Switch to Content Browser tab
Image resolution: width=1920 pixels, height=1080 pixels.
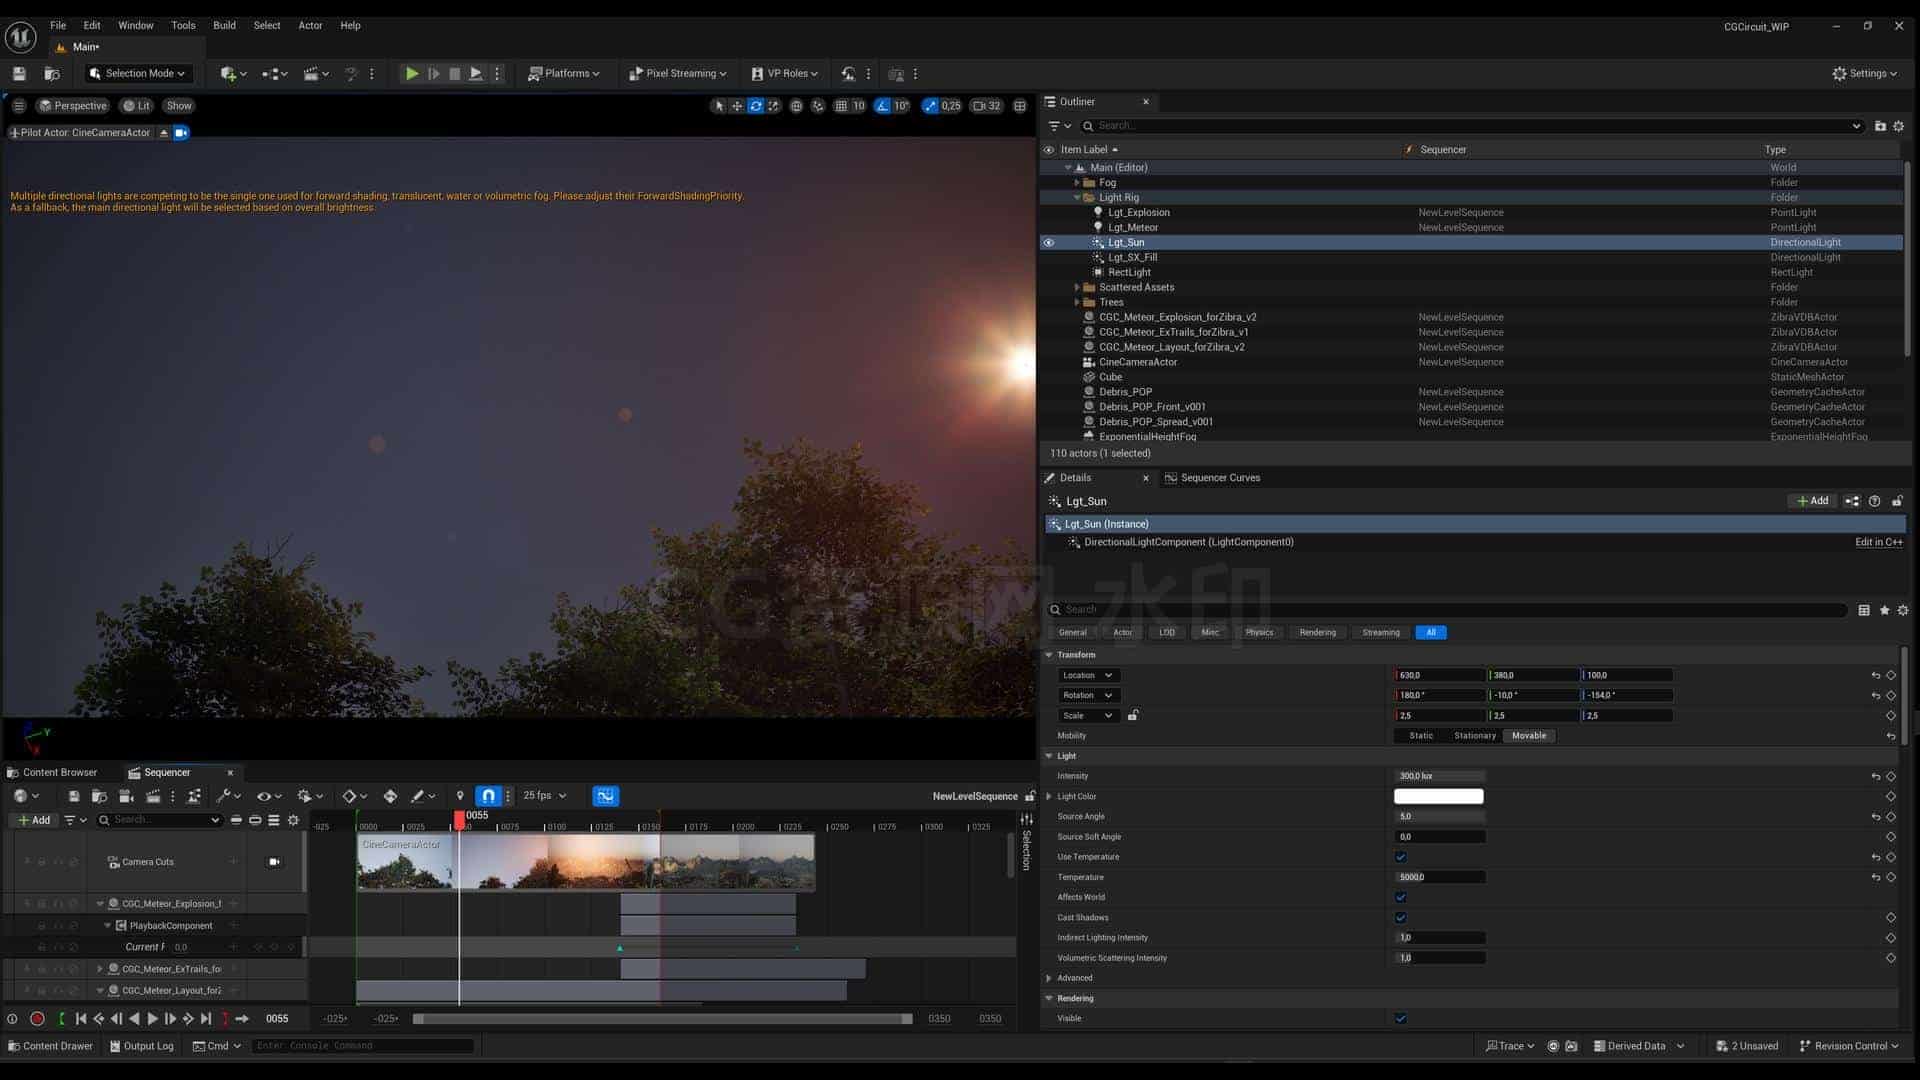52,773
